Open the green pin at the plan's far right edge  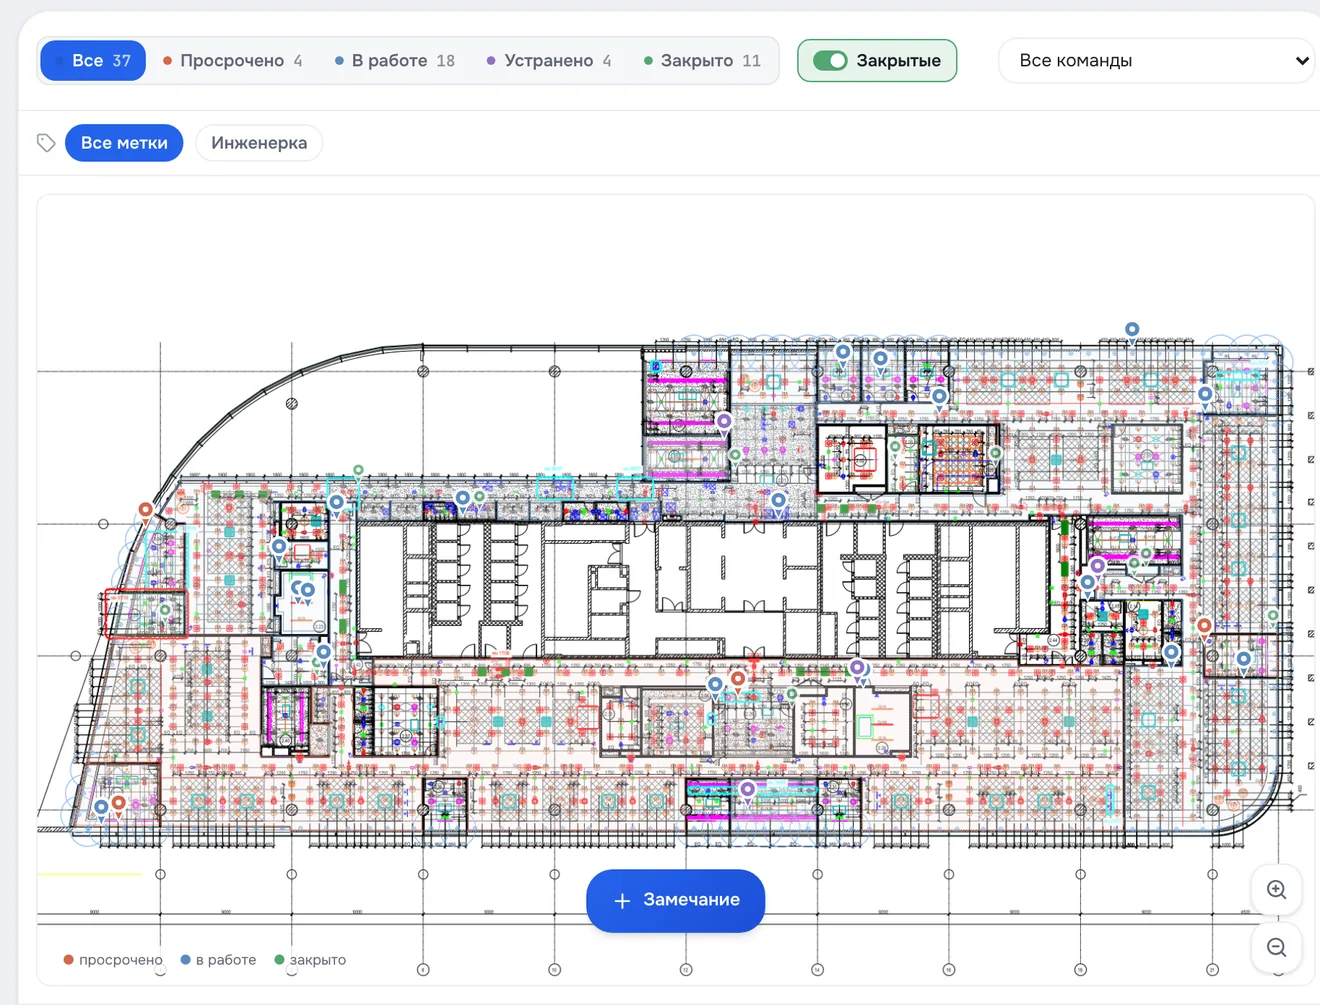pos(1273,617)
